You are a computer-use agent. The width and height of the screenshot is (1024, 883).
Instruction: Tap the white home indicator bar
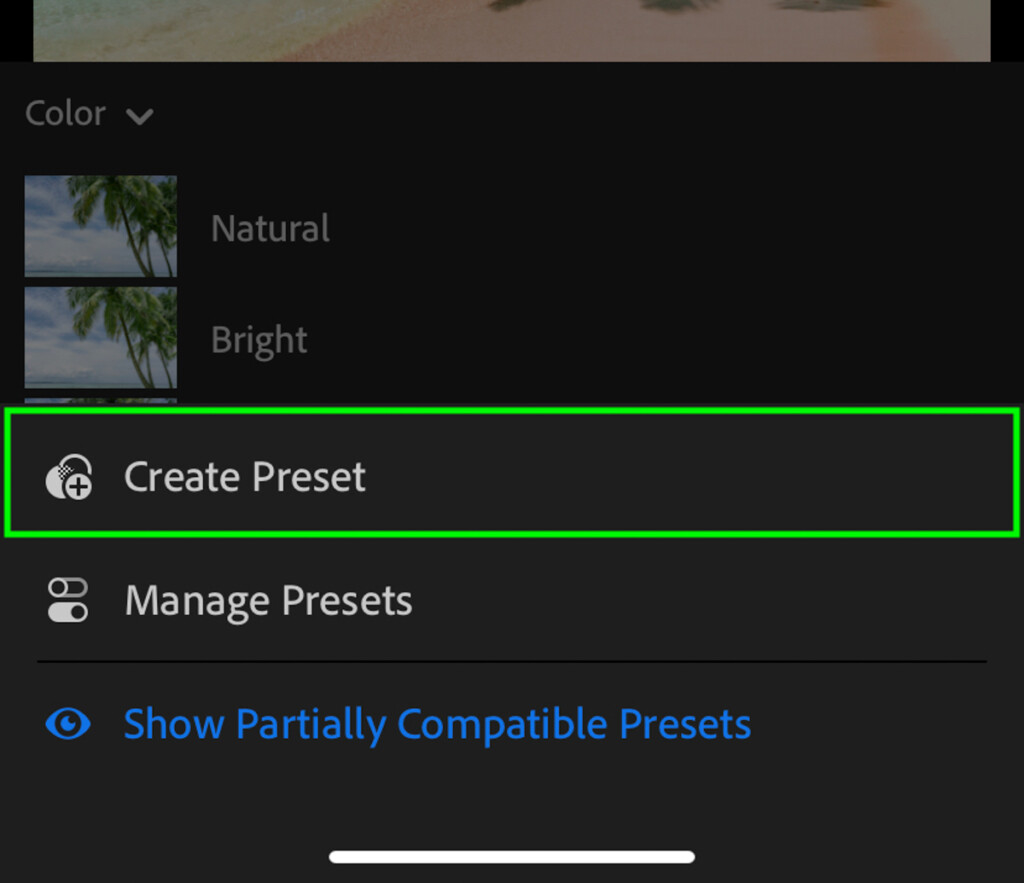click(x=512, y=856)
